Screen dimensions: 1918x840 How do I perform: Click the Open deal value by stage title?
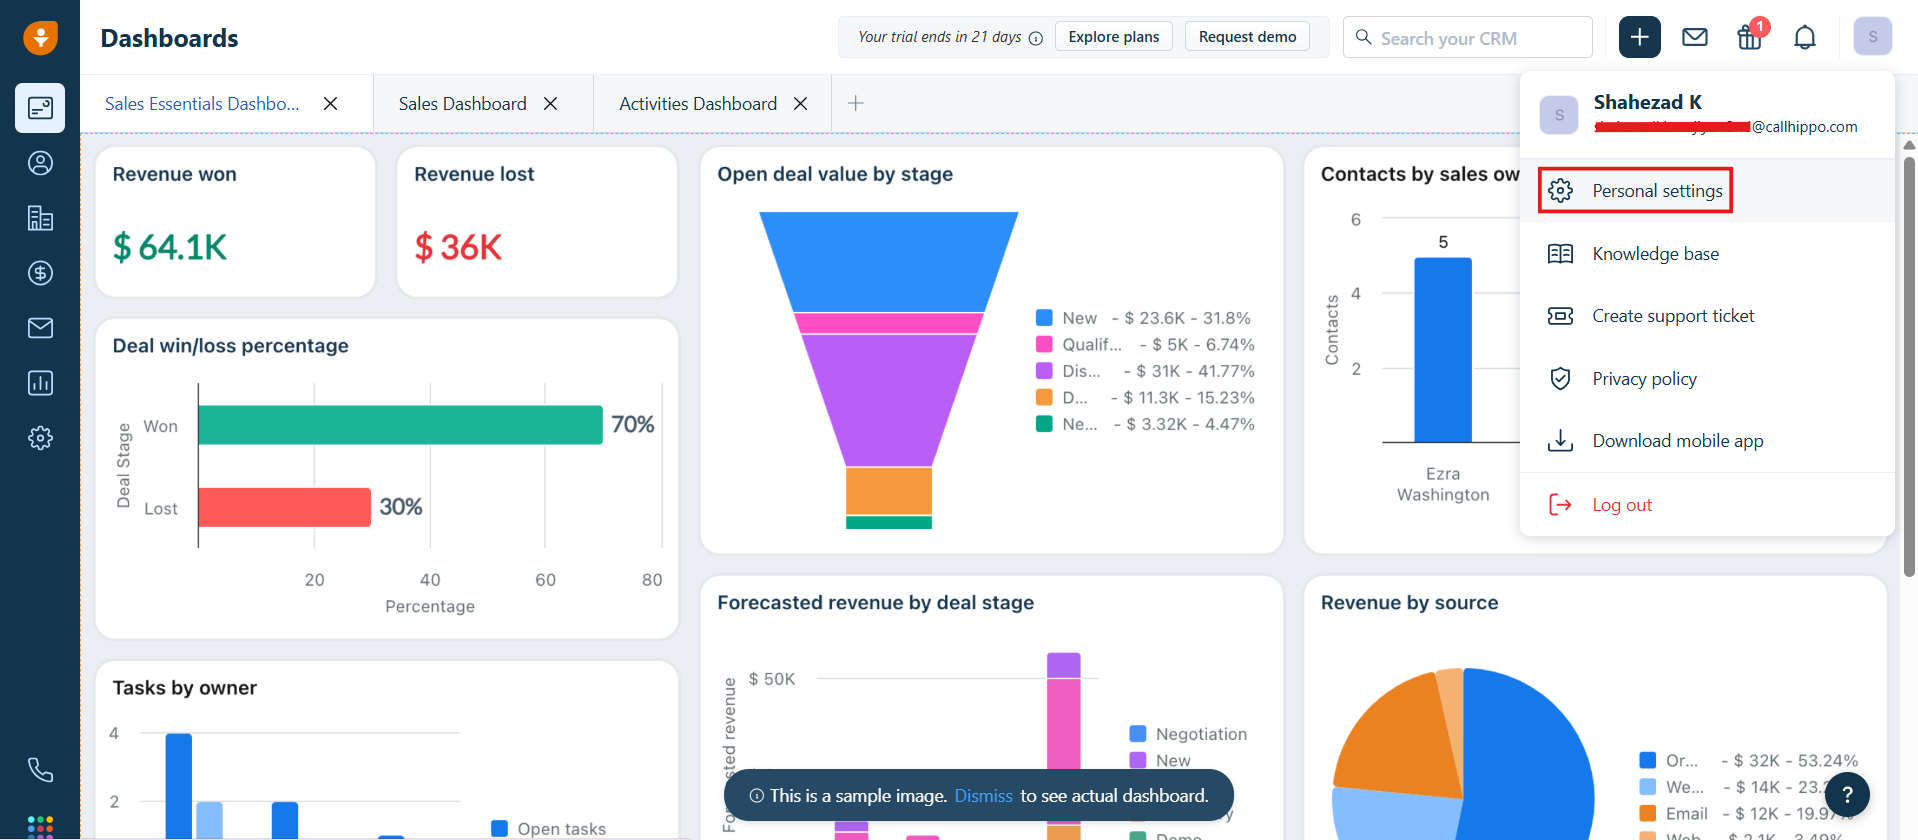835,174
